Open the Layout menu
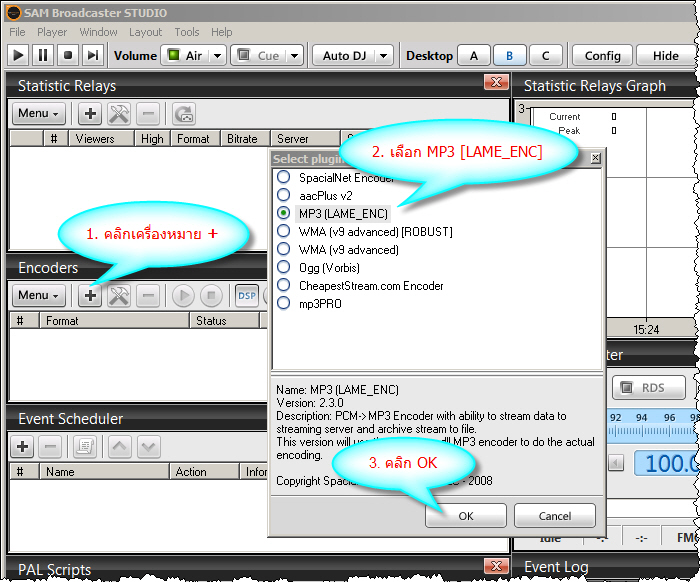This screenshot has width=700, height=582. (x=146, y=32)
